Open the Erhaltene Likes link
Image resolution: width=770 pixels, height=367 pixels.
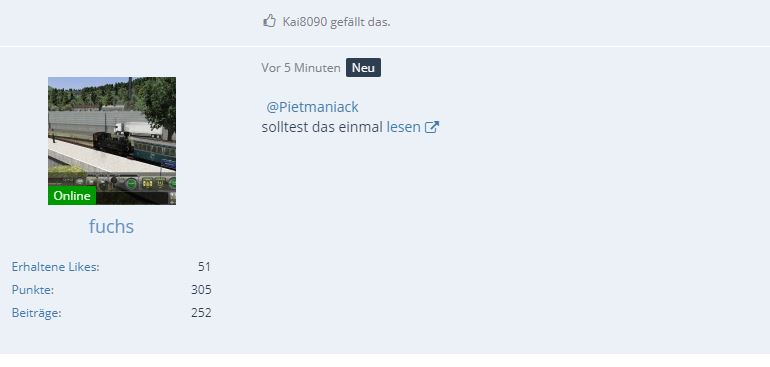click(55, 267)
